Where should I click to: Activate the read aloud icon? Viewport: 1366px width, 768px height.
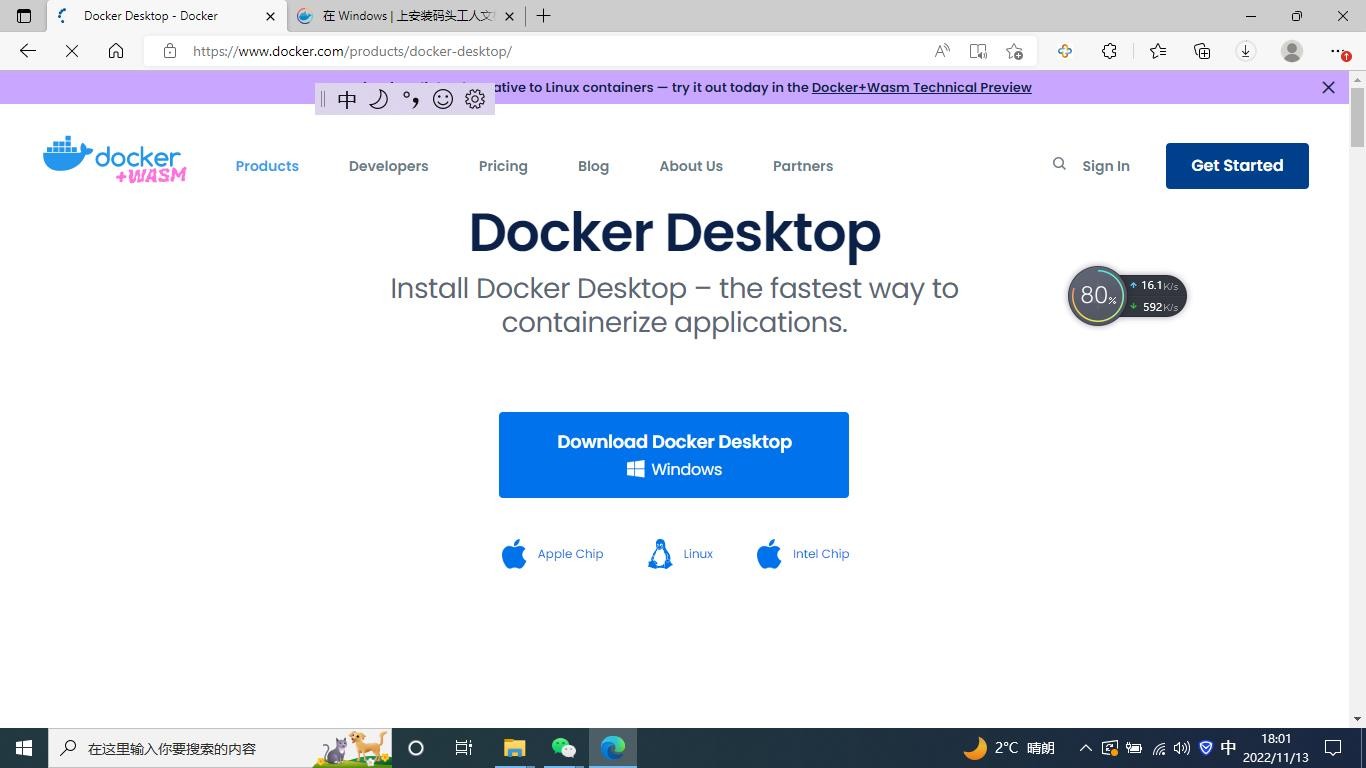click(942, 51)
